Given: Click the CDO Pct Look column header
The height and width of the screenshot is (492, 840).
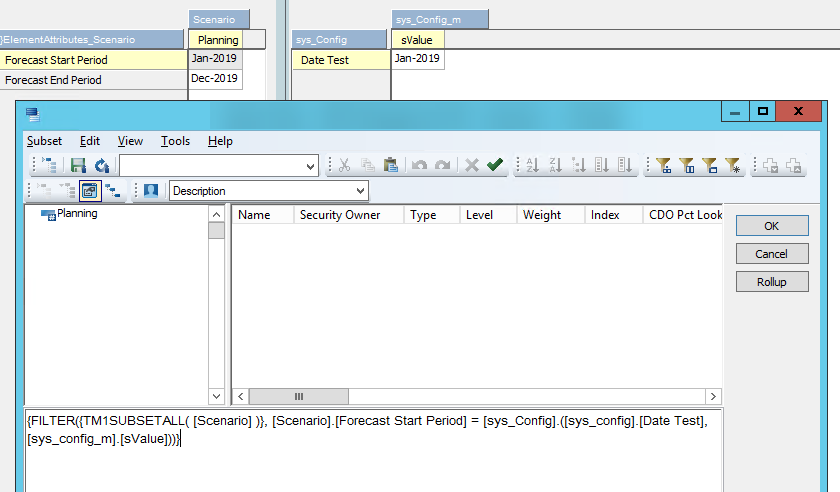Looking at the screenshot, I should (x=683, y=215).
